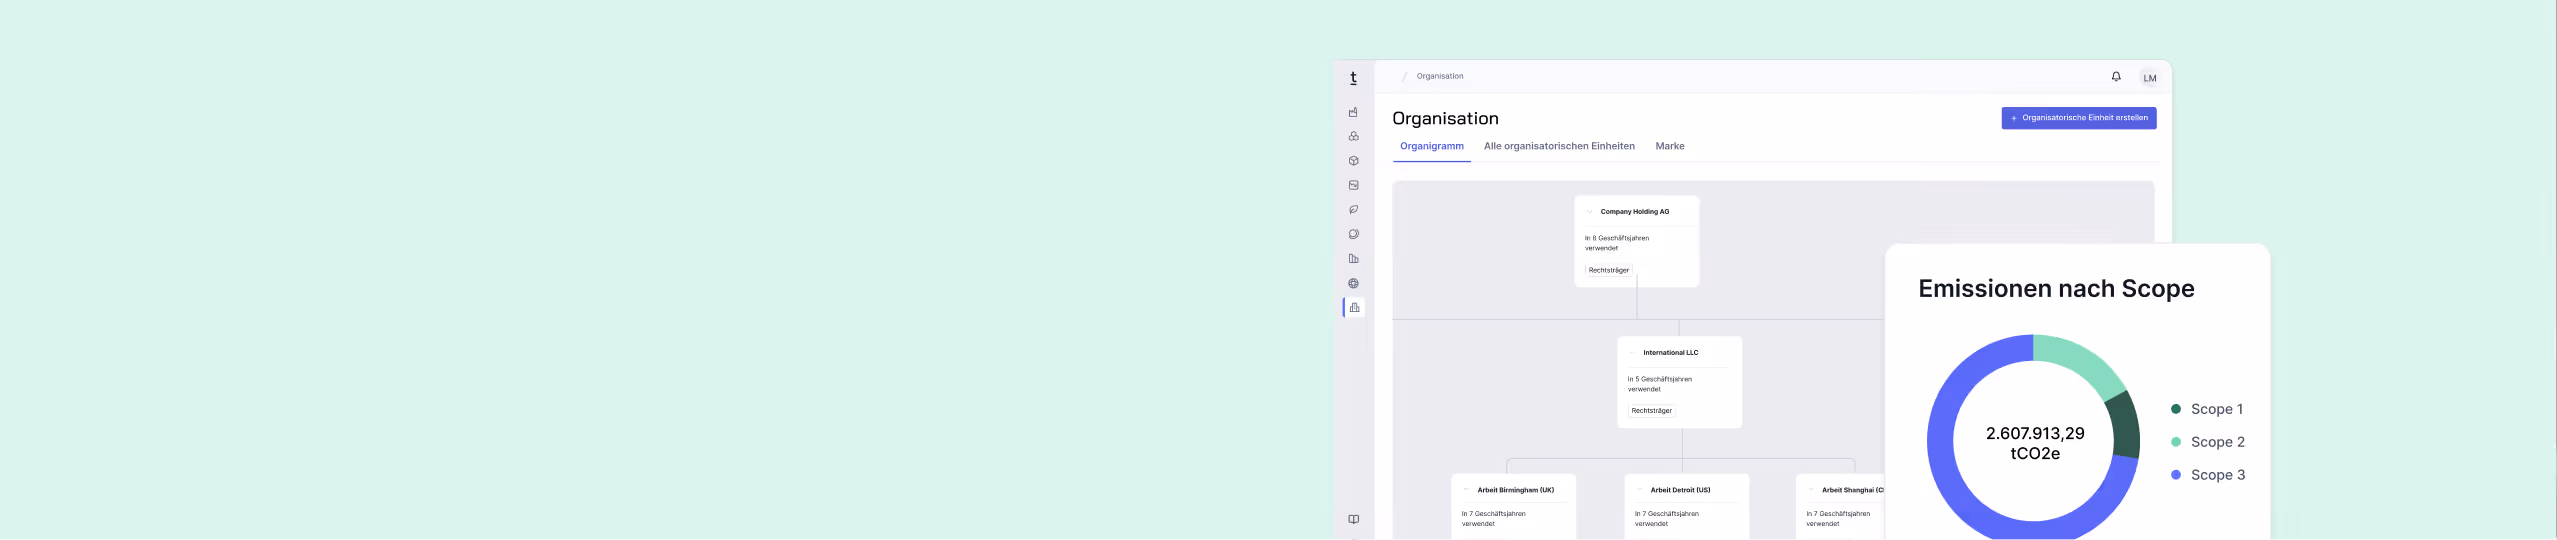Open the notifications bell icon

[x=2116, y=77]
